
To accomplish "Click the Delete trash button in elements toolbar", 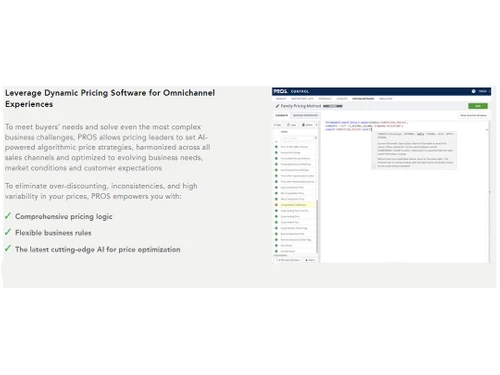I will coord(307,125).
